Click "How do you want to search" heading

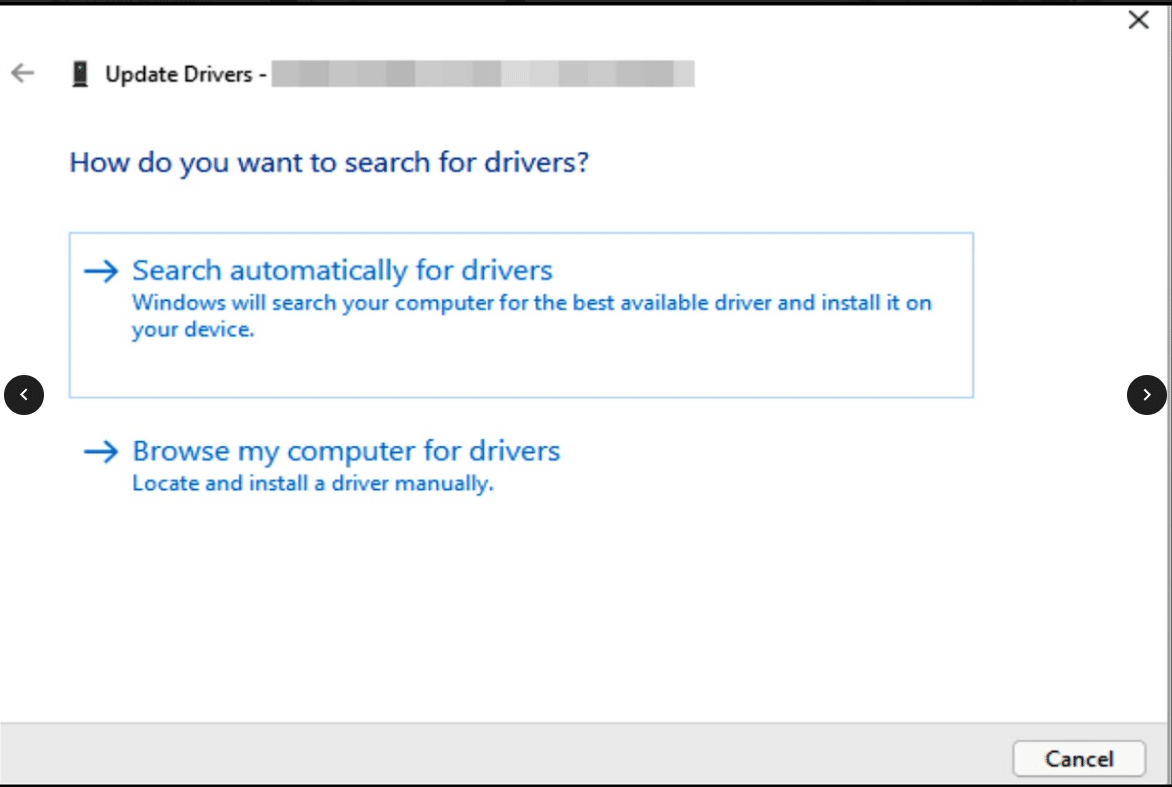click(329, 162)
